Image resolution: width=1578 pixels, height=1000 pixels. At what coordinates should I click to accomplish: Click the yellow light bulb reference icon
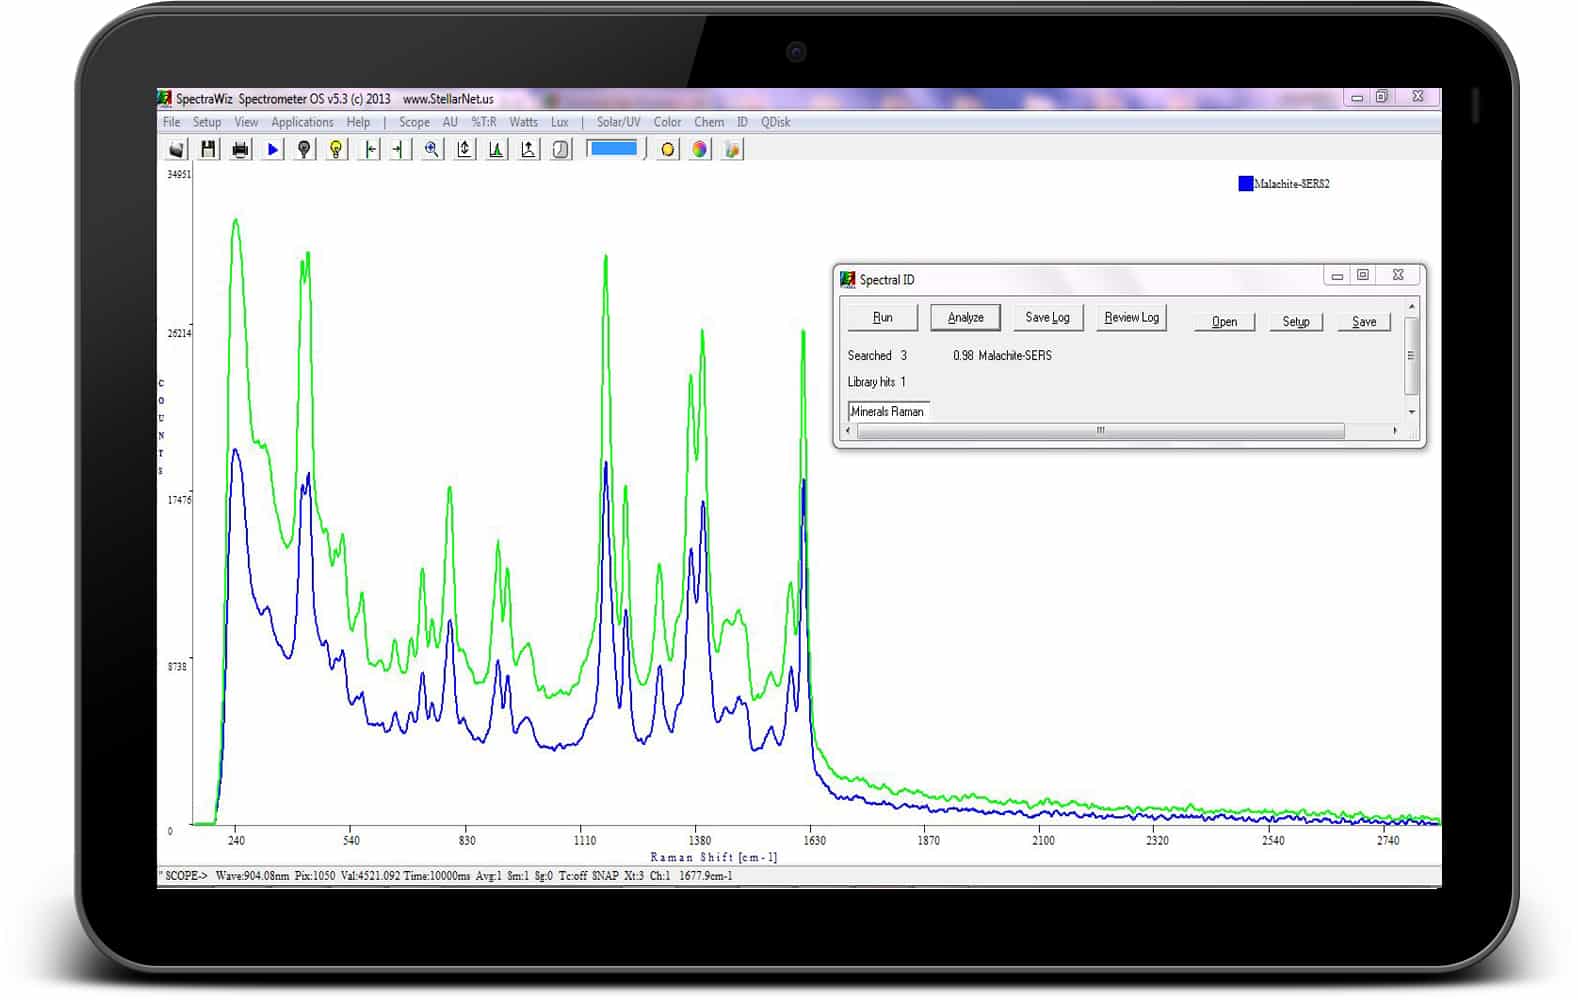pyautogui.click(x=336, y=149)
